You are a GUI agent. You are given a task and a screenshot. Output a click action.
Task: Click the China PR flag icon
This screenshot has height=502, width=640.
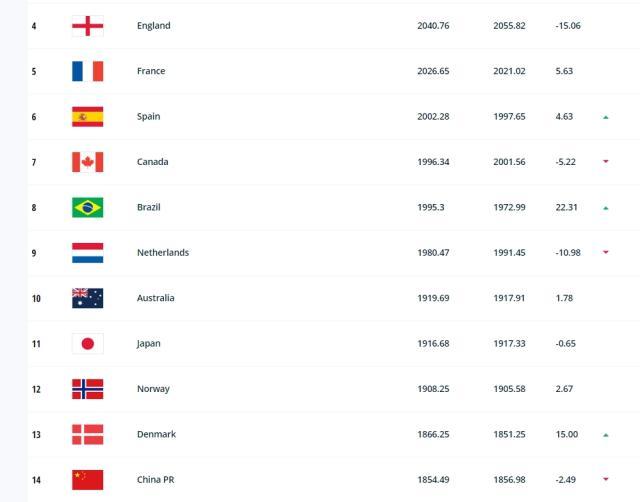point(87,480)
